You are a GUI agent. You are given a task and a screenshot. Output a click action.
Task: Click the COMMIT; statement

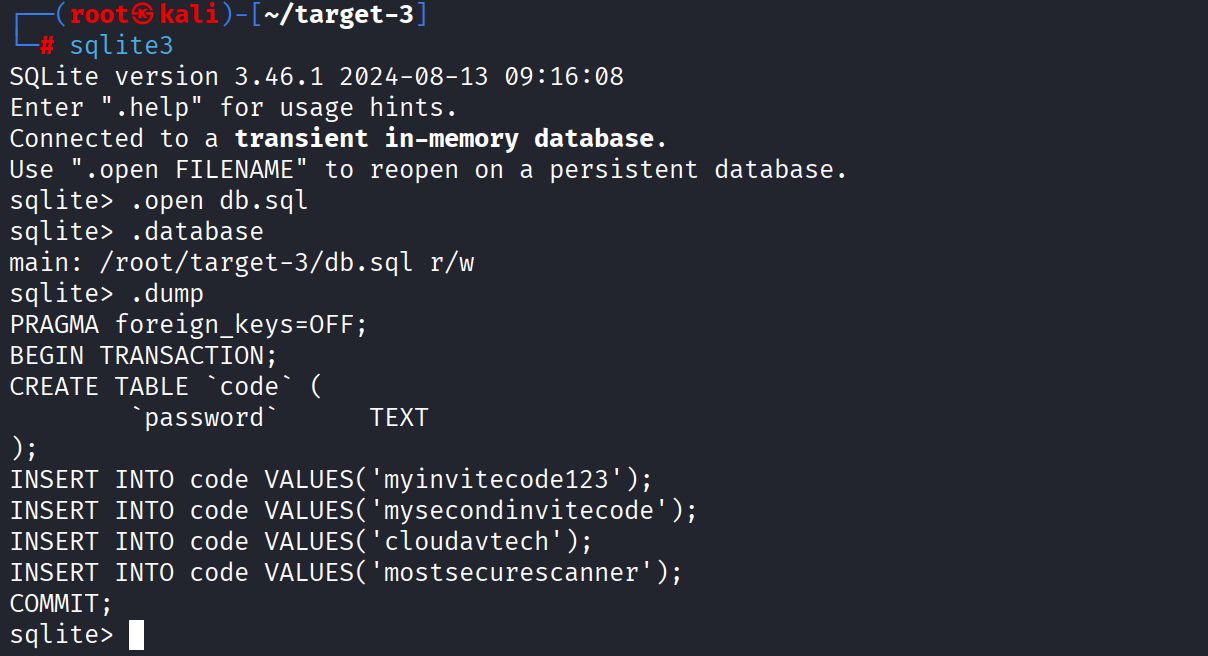pos(61,604)
